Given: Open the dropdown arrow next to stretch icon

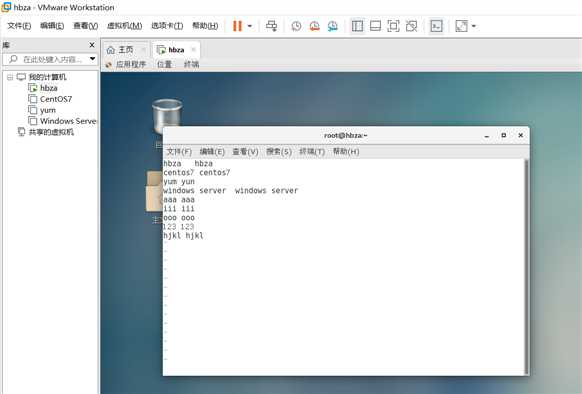Looking at the screenshot, I should pos(474,26).
